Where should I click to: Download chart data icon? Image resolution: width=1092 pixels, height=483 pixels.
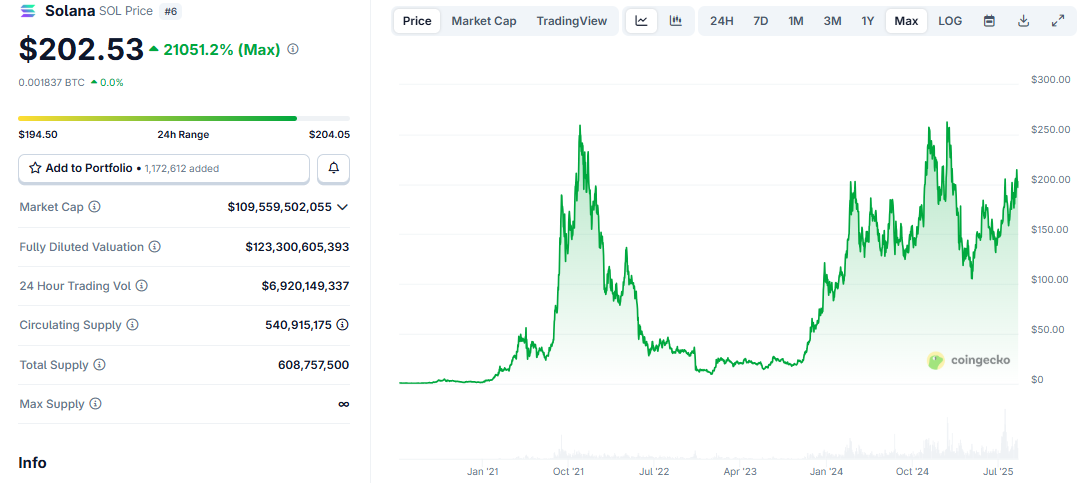pyautogui.click(x=1023, y=21)
